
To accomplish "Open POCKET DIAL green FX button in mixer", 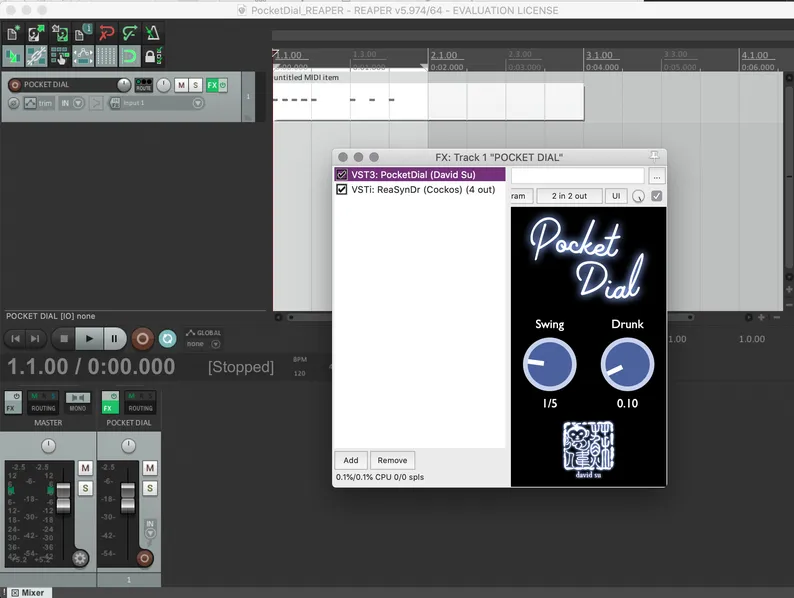I will [x=110, y=403].
